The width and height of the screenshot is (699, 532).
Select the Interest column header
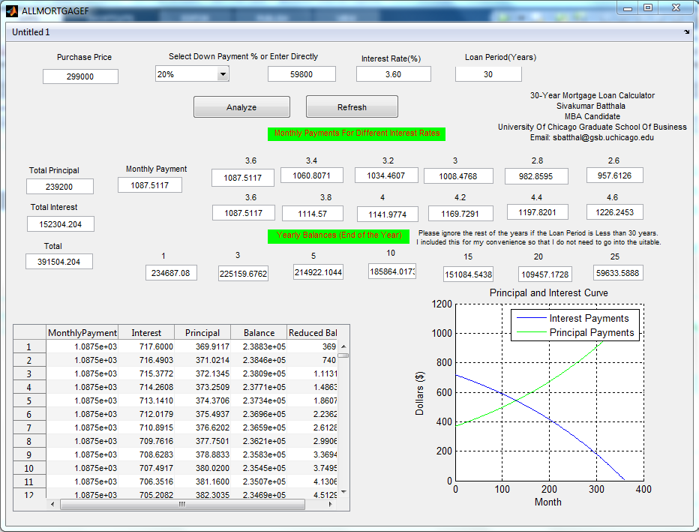tap(146, 332)
